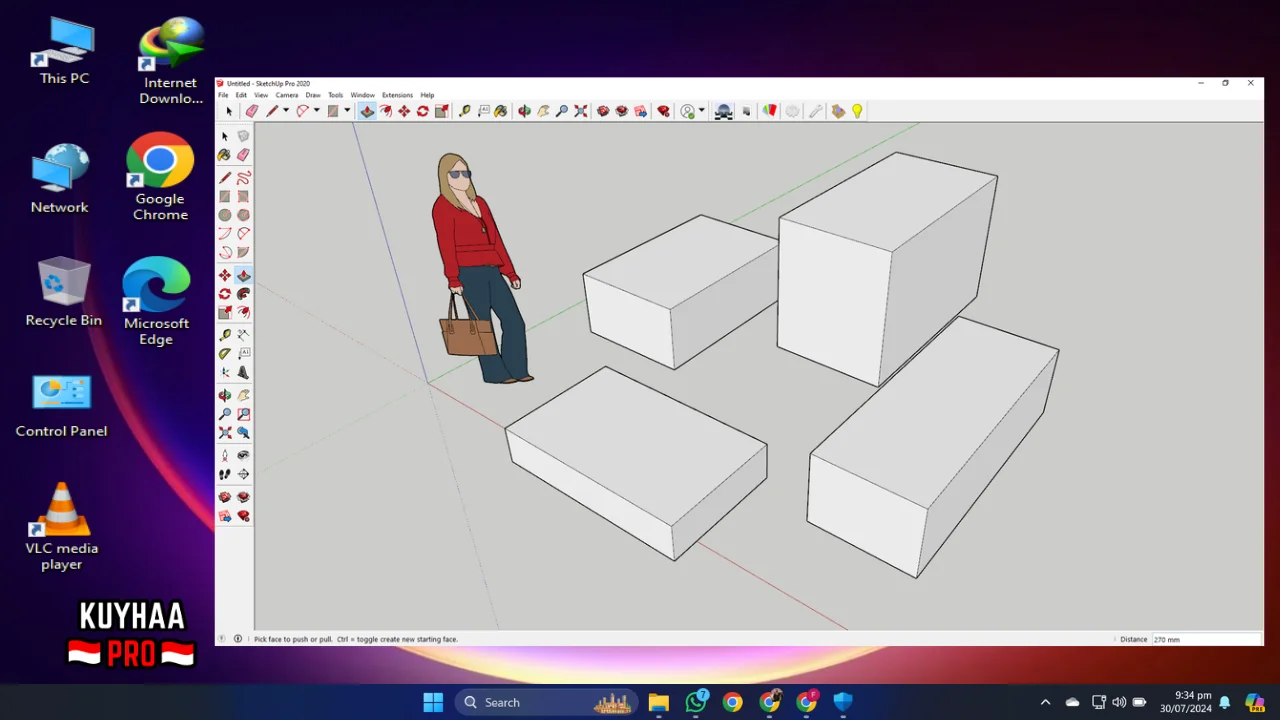Click the taskbar Search box
The width and height of the screenshot is (1280, 720).
pos(547,702)
